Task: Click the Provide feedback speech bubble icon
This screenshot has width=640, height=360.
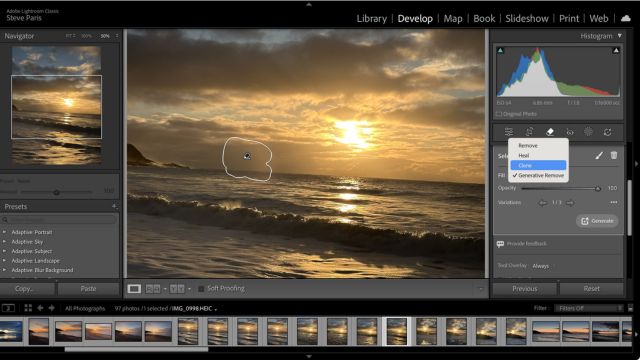Action: click(x=500, y=244)
